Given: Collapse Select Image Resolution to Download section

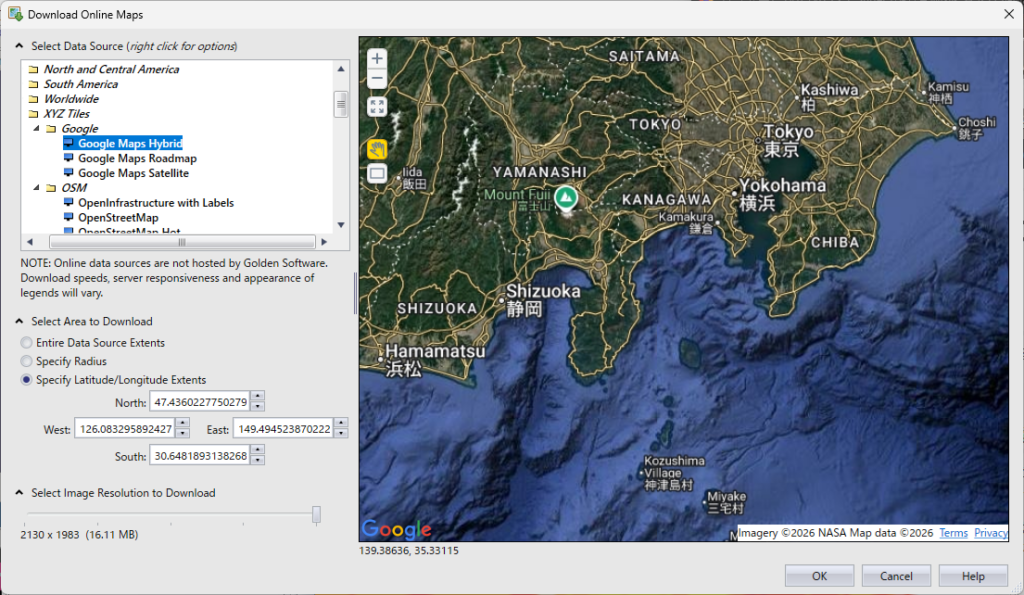Looking at the screenshot, I should click(x=19, y=492).
